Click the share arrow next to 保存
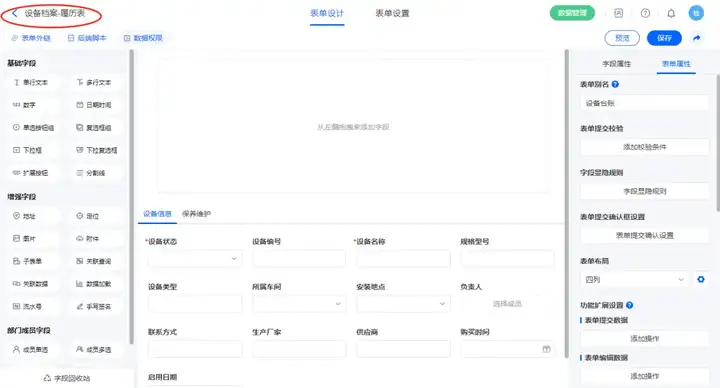 coord(697,38)
